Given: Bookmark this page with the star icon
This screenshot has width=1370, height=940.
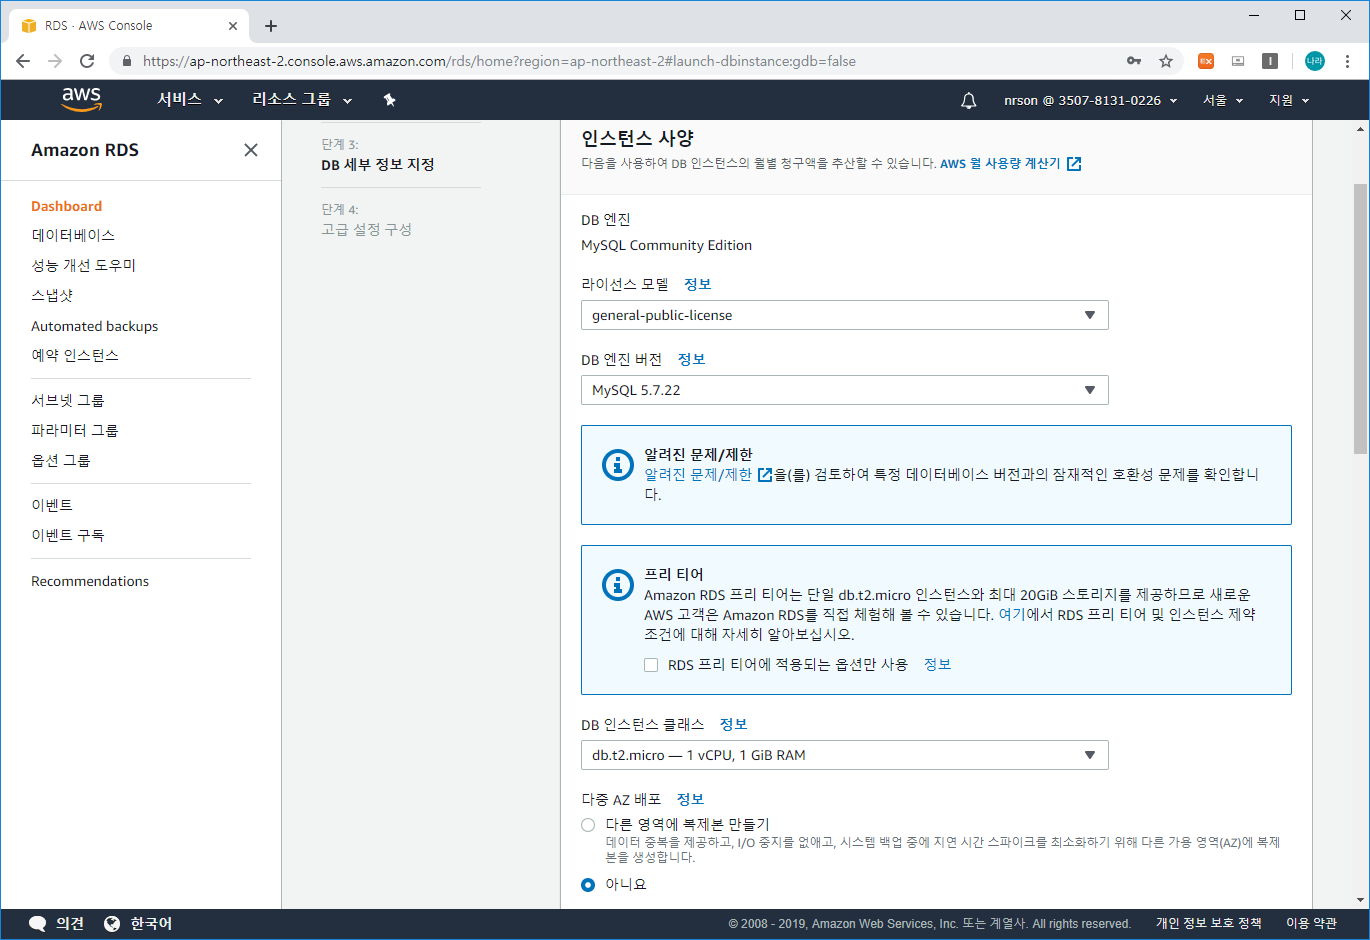Looking at the screenshot, I should (x=1166, y=61).
